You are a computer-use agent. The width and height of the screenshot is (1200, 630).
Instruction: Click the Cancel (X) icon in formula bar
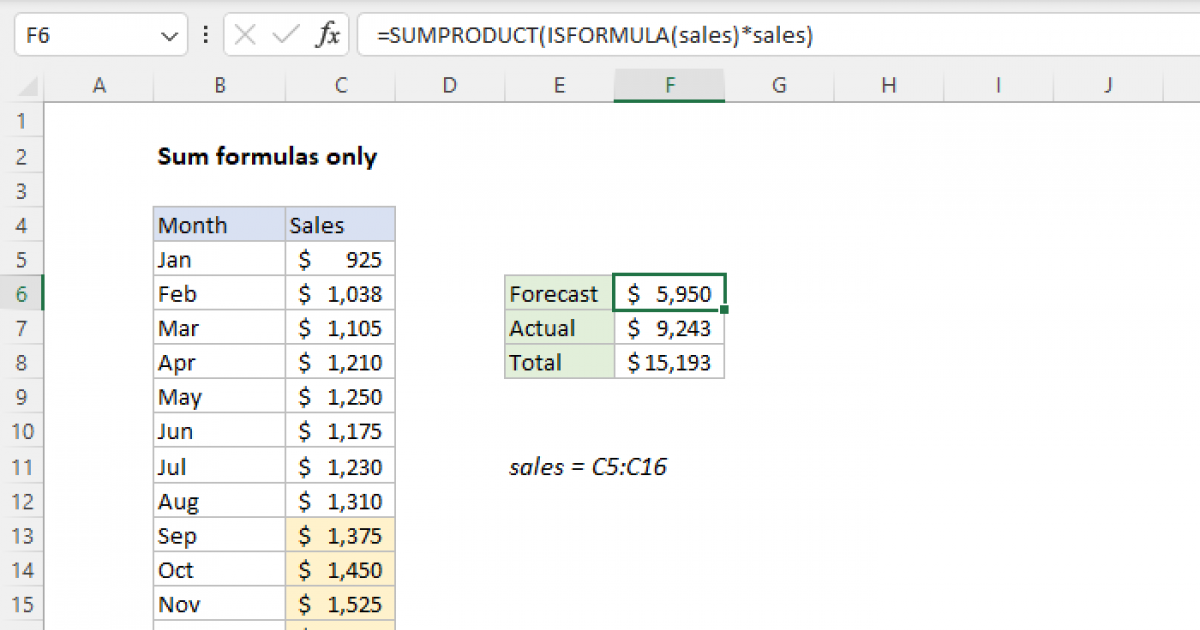tap(243, 35)
